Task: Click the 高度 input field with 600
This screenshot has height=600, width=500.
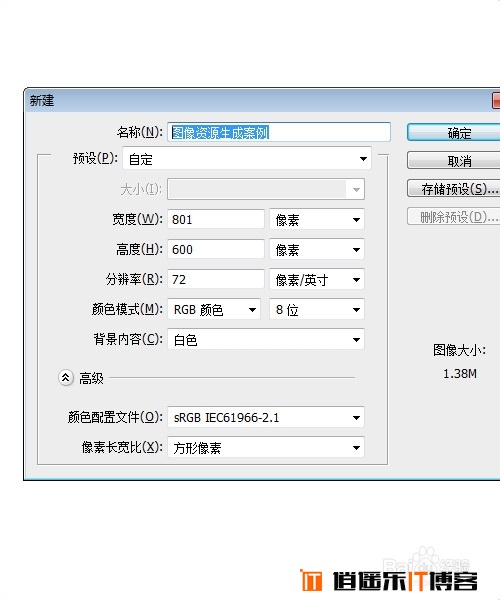Action: [x=216, y=249]
